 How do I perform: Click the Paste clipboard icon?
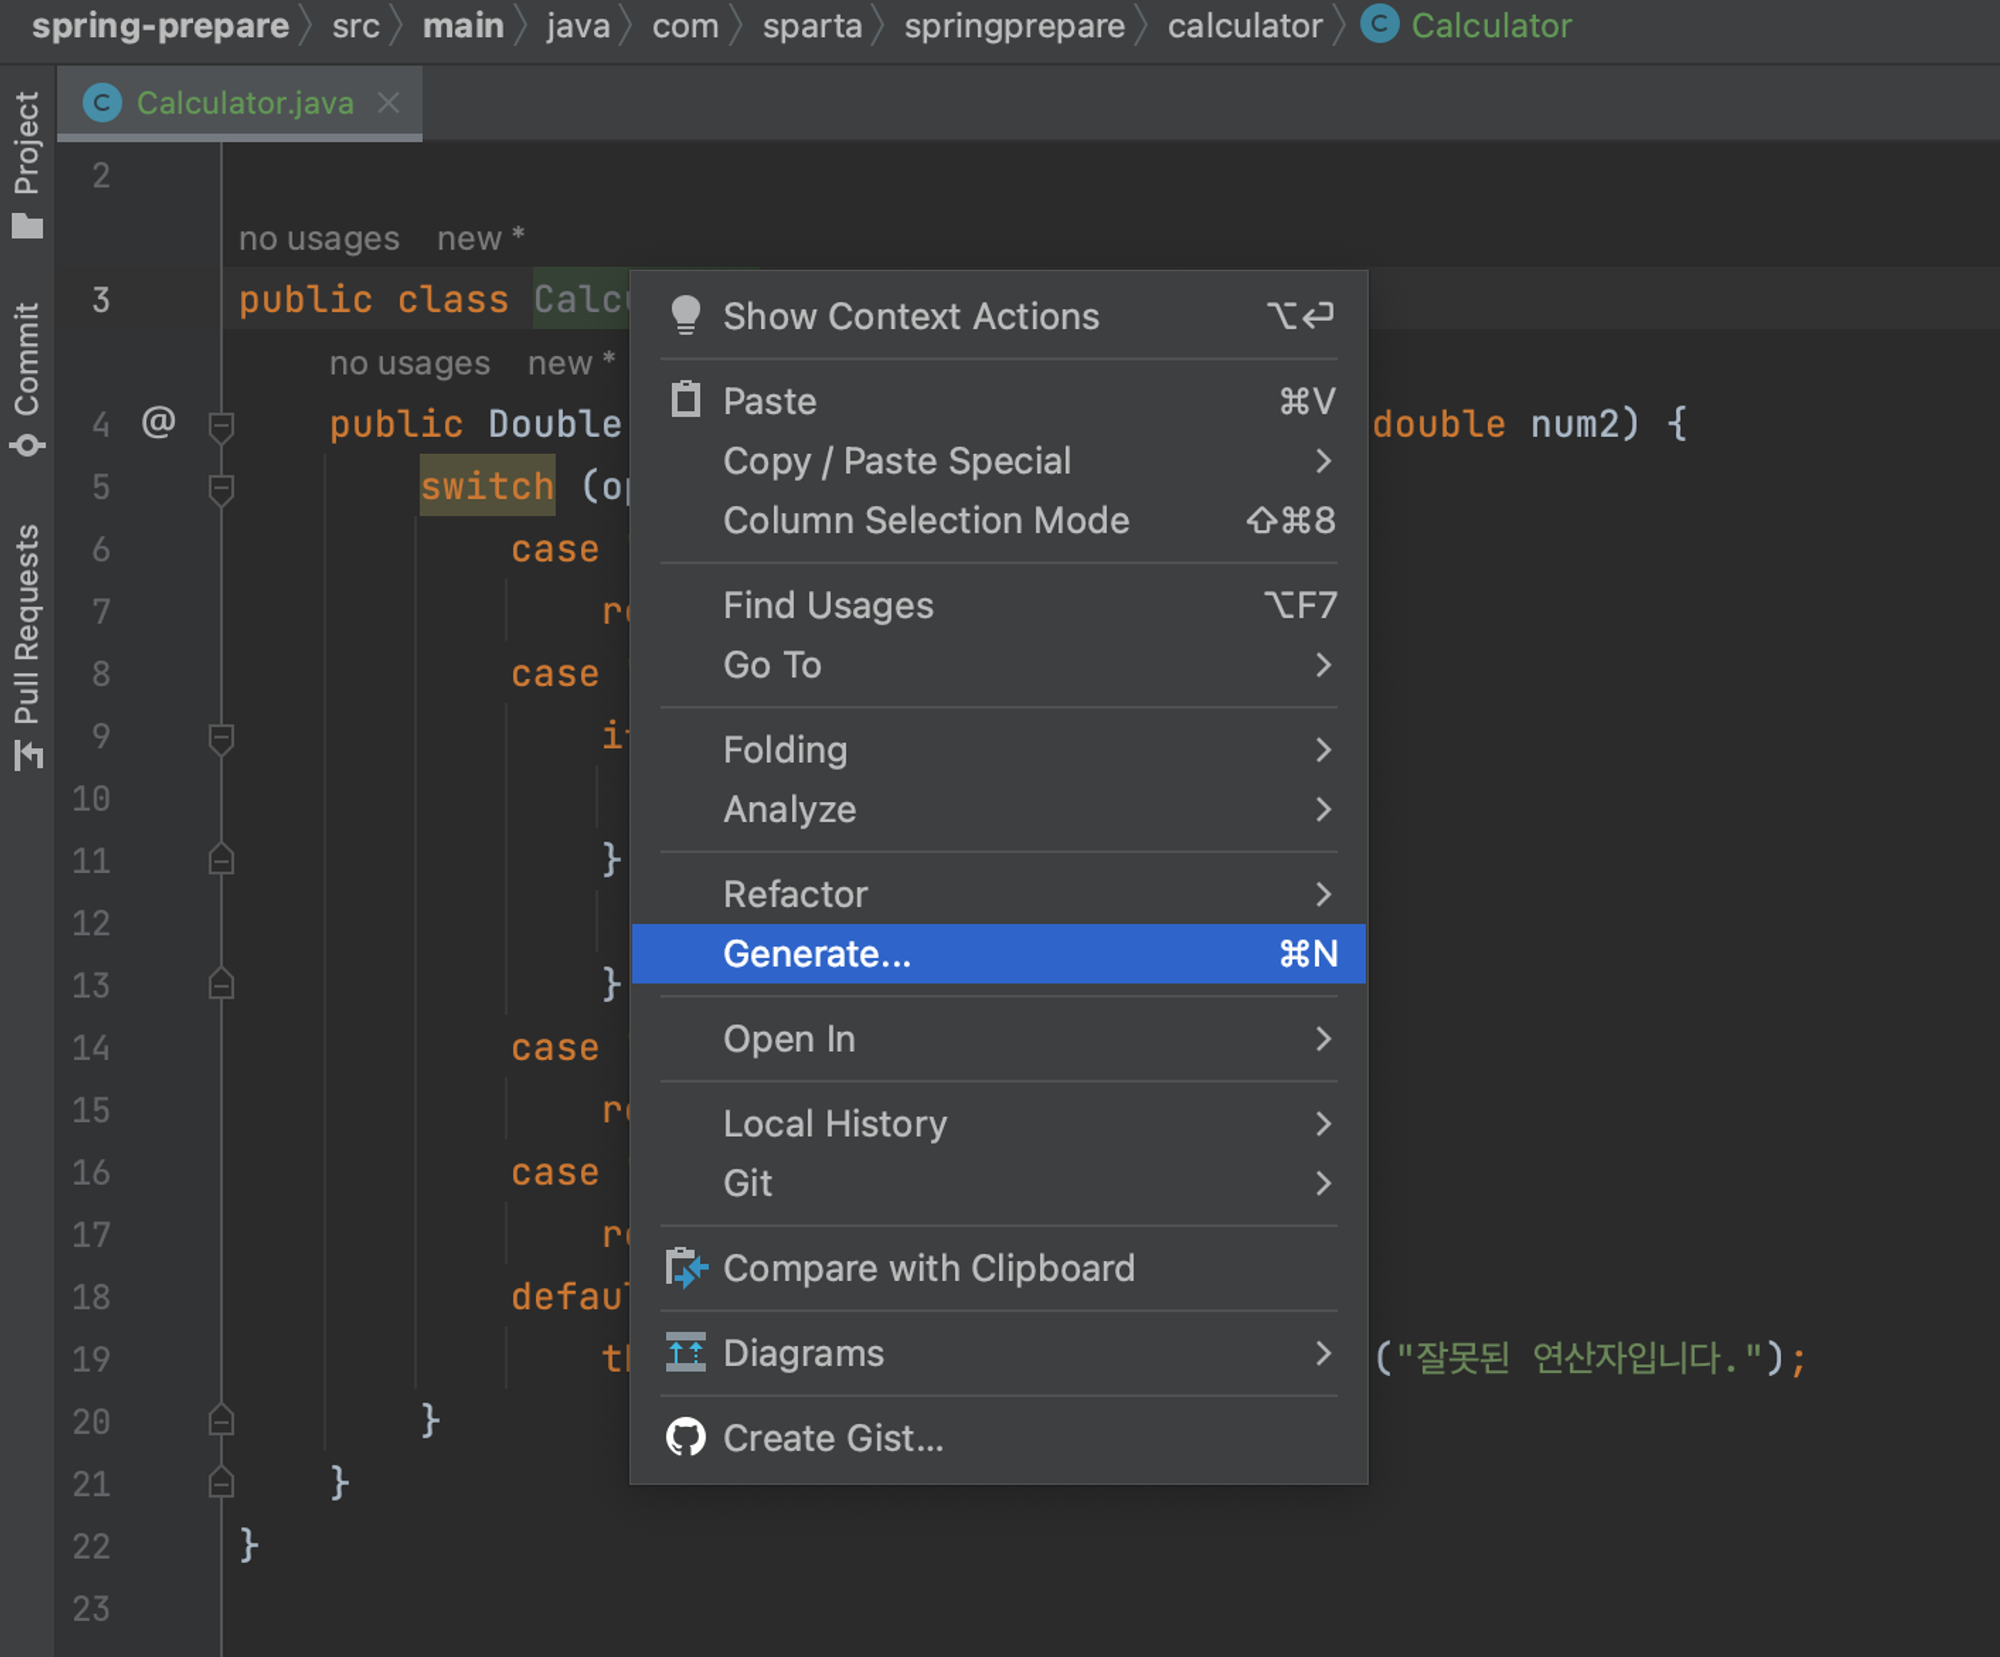coord(686,400)
